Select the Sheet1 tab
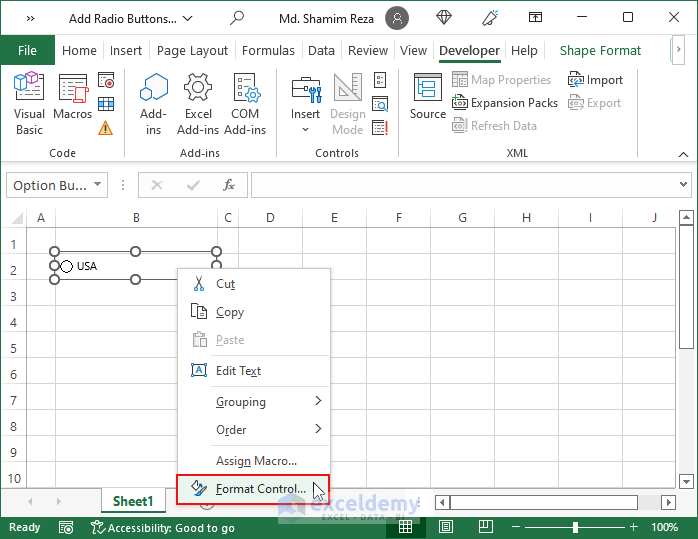Screen dimensions: 698x539 [133, 501]
